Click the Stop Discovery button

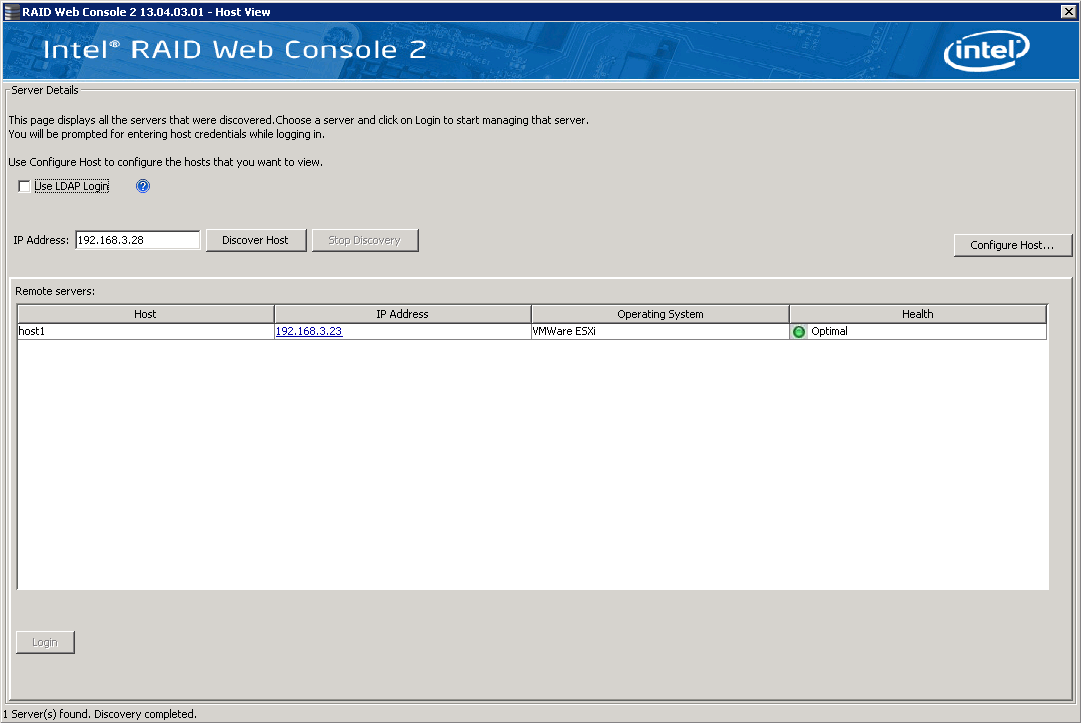(365, 240)
